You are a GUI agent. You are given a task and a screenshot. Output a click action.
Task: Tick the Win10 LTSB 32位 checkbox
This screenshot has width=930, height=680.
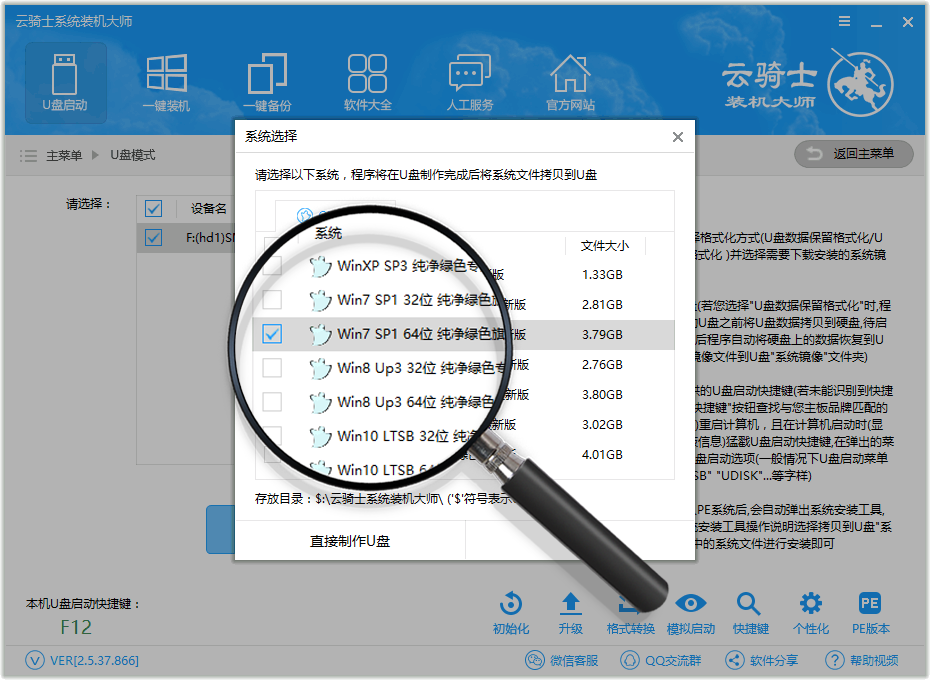point(272,436)
